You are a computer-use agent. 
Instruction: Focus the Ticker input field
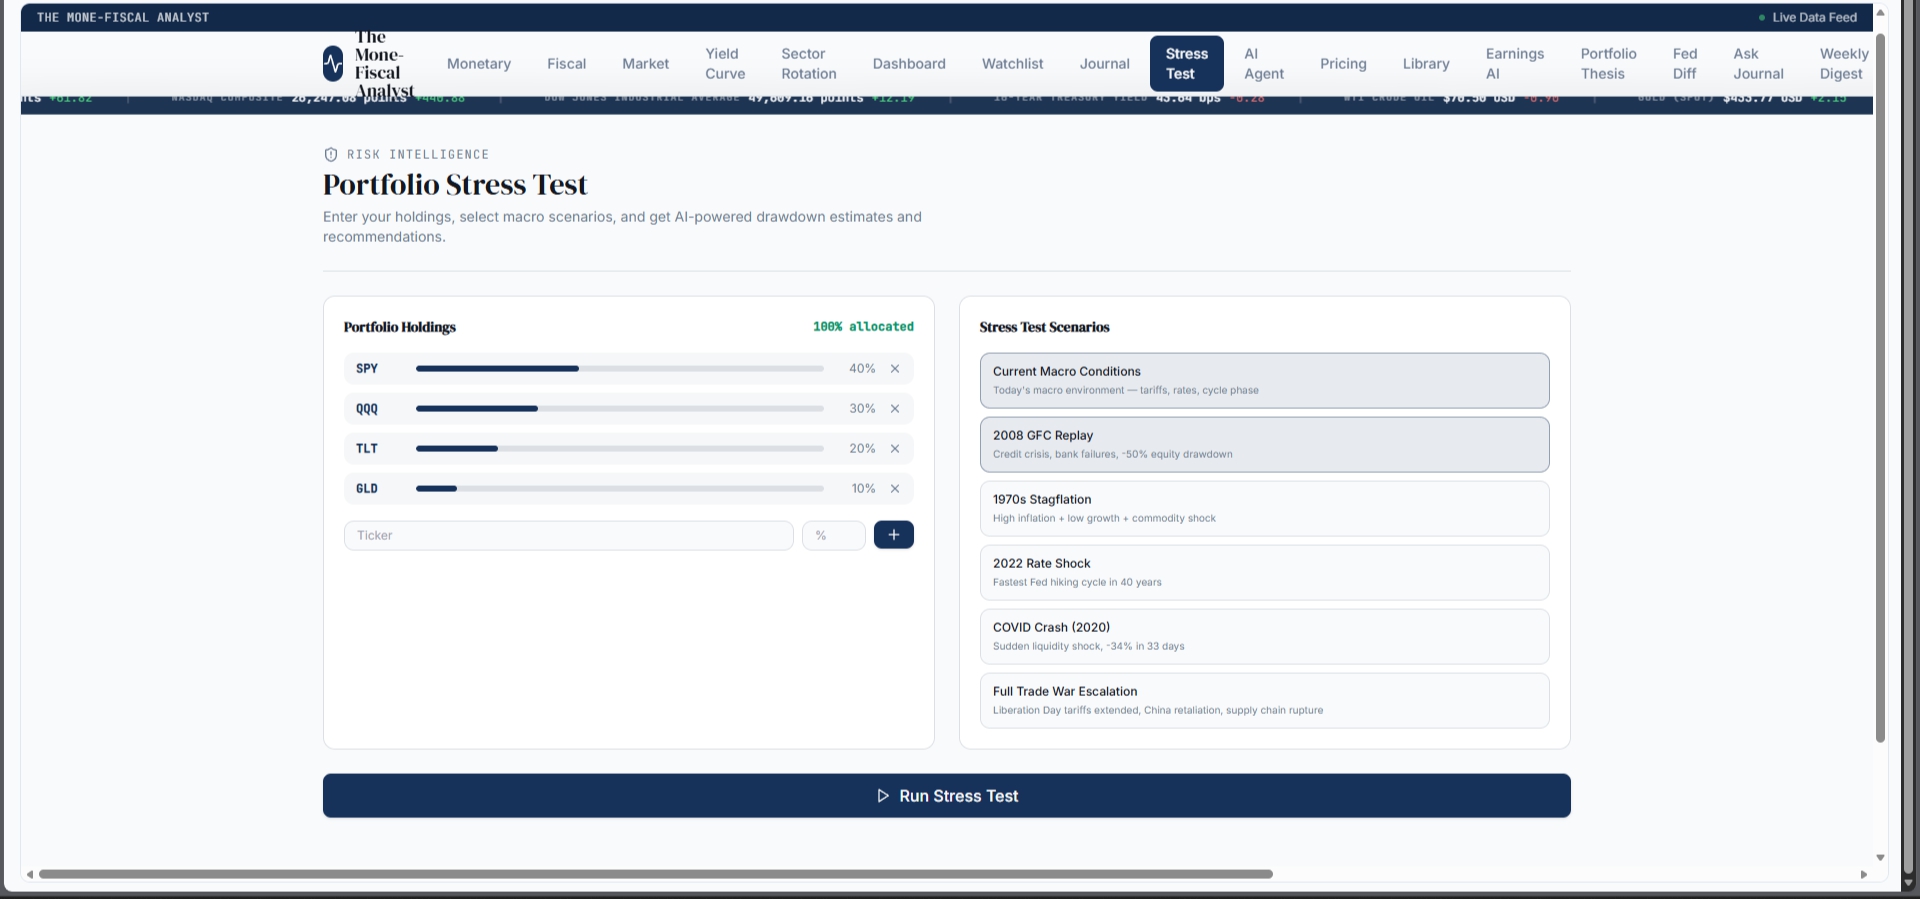point(569,535)
